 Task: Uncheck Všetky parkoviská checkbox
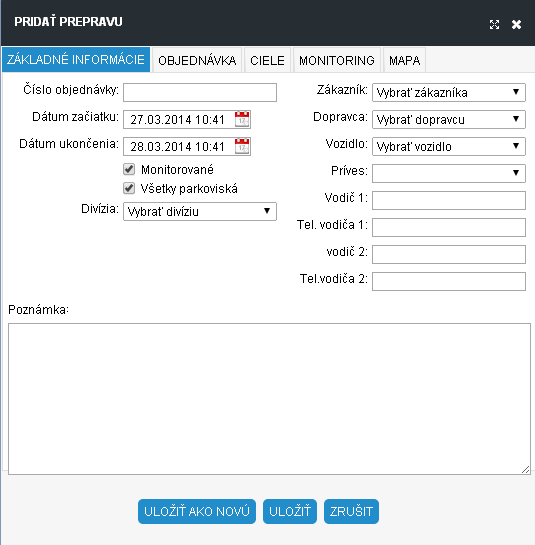pyautogui.click(x=129, y=188)
